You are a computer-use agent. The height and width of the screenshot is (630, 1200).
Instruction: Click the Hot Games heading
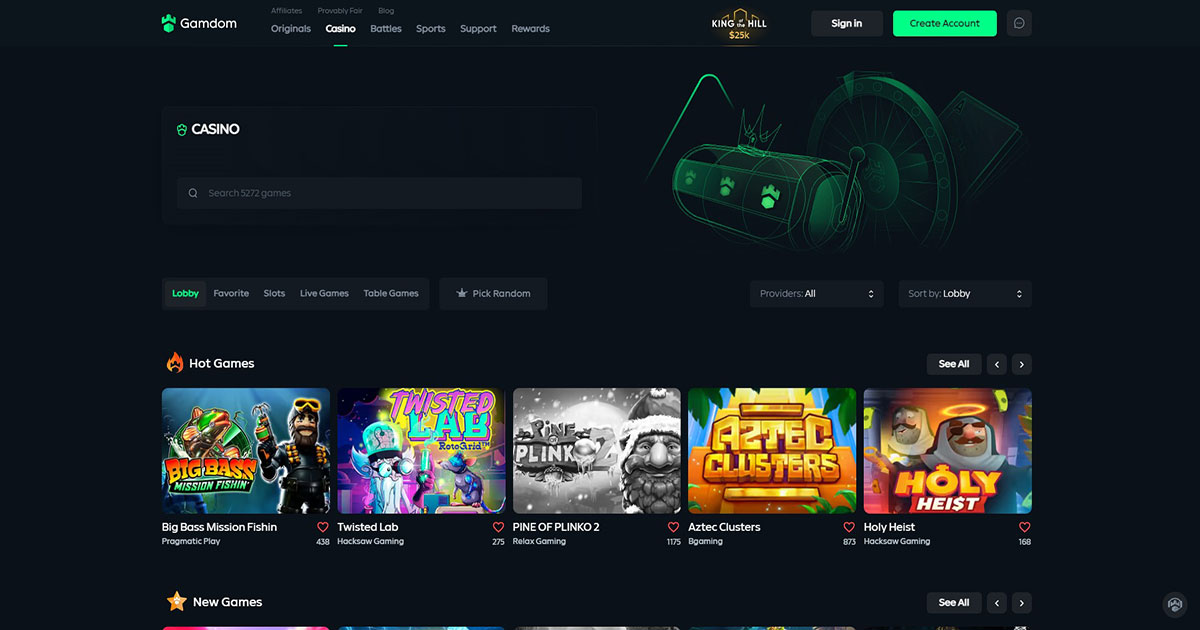click(x=222, y=364)
